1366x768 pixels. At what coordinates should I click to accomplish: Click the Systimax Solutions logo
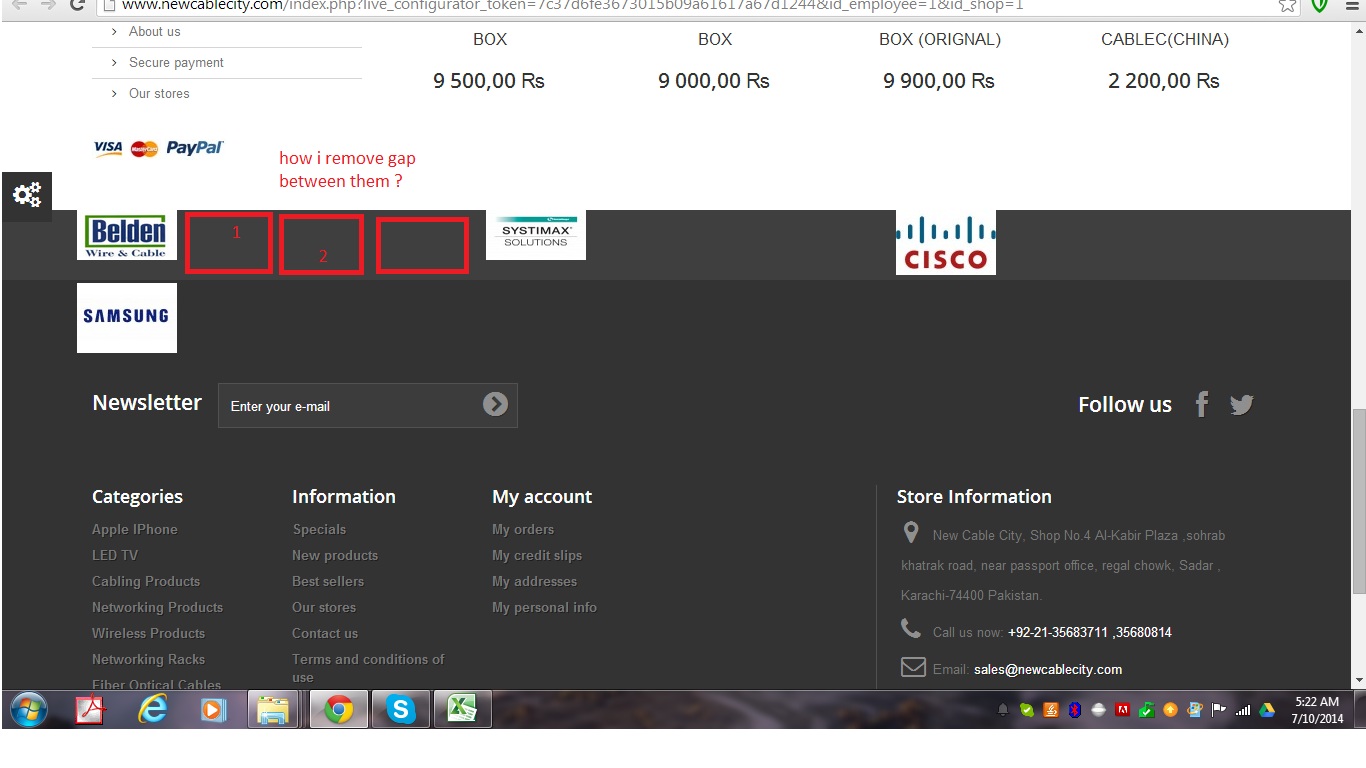536,235
